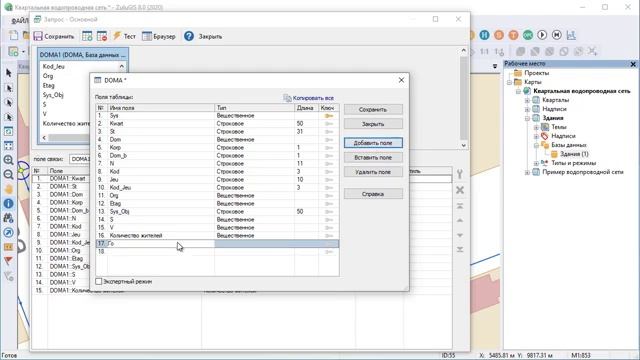Toggle key icon for Sys field row
Viewport: 640px width, 360px height.
point(329,116)
